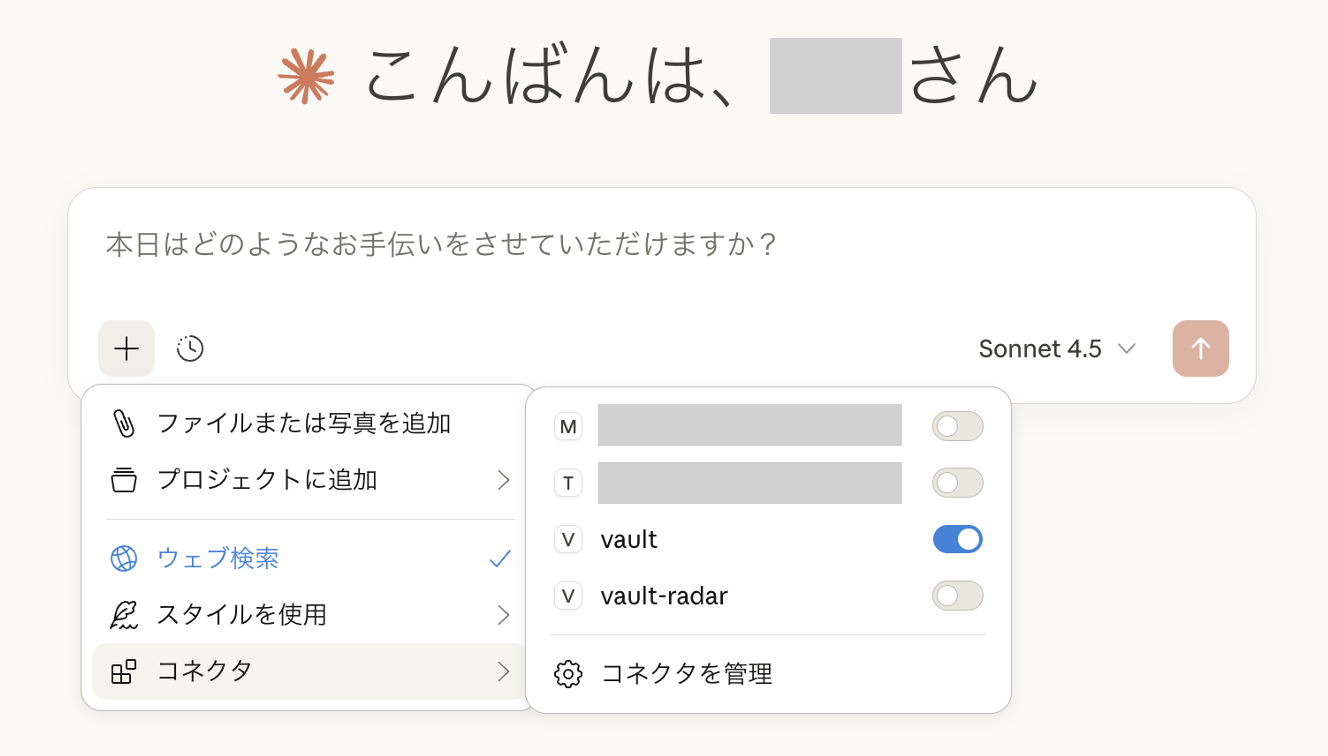This screenshot has height=756, width=1328.
Task: Click the paperclip add file icon
Action: click(x=123, y=423)
